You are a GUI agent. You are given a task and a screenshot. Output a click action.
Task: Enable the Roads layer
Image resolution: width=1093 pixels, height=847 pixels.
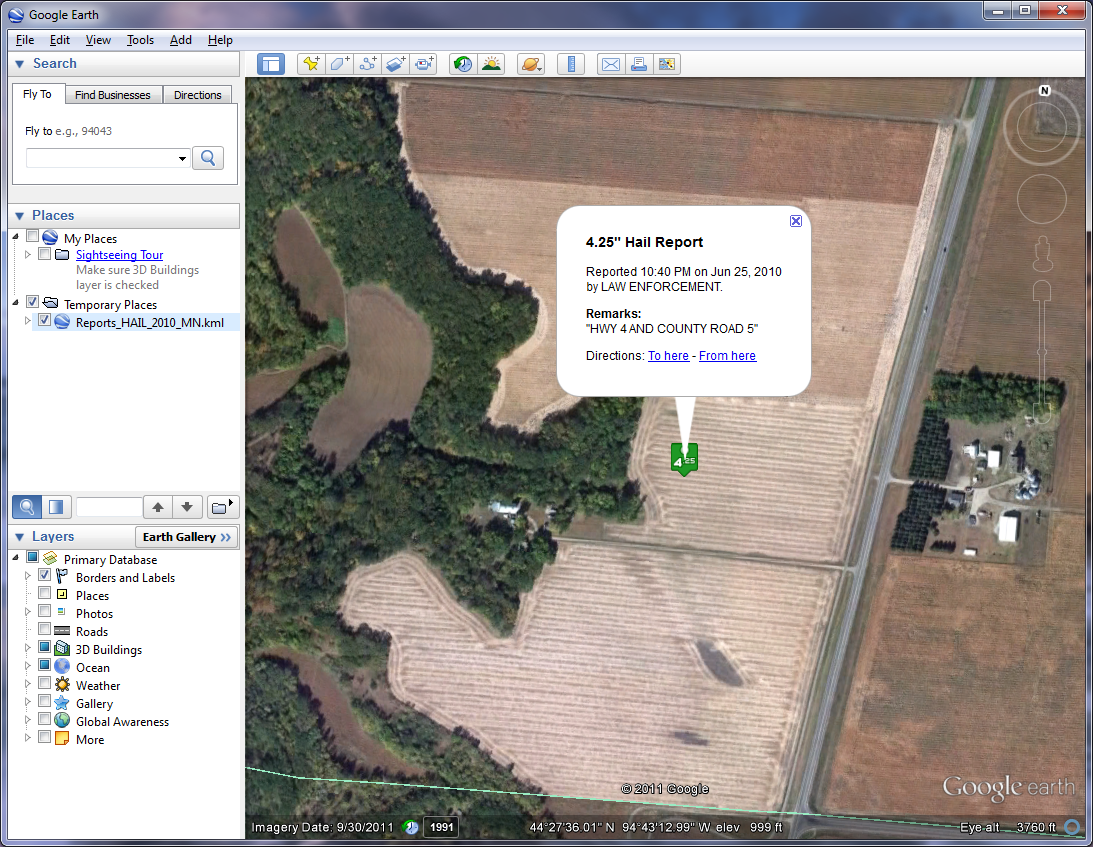click(x=45, y=629)
